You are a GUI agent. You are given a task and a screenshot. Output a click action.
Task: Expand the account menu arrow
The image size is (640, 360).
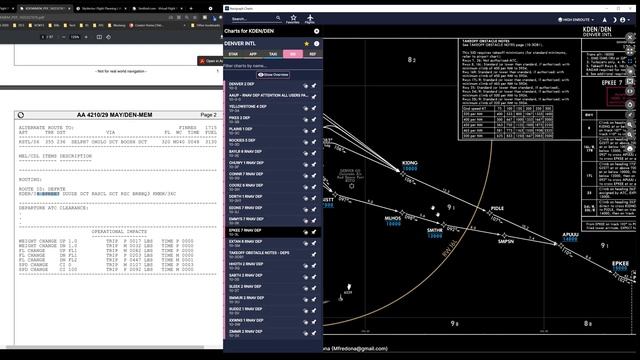[x=629, y=20]
